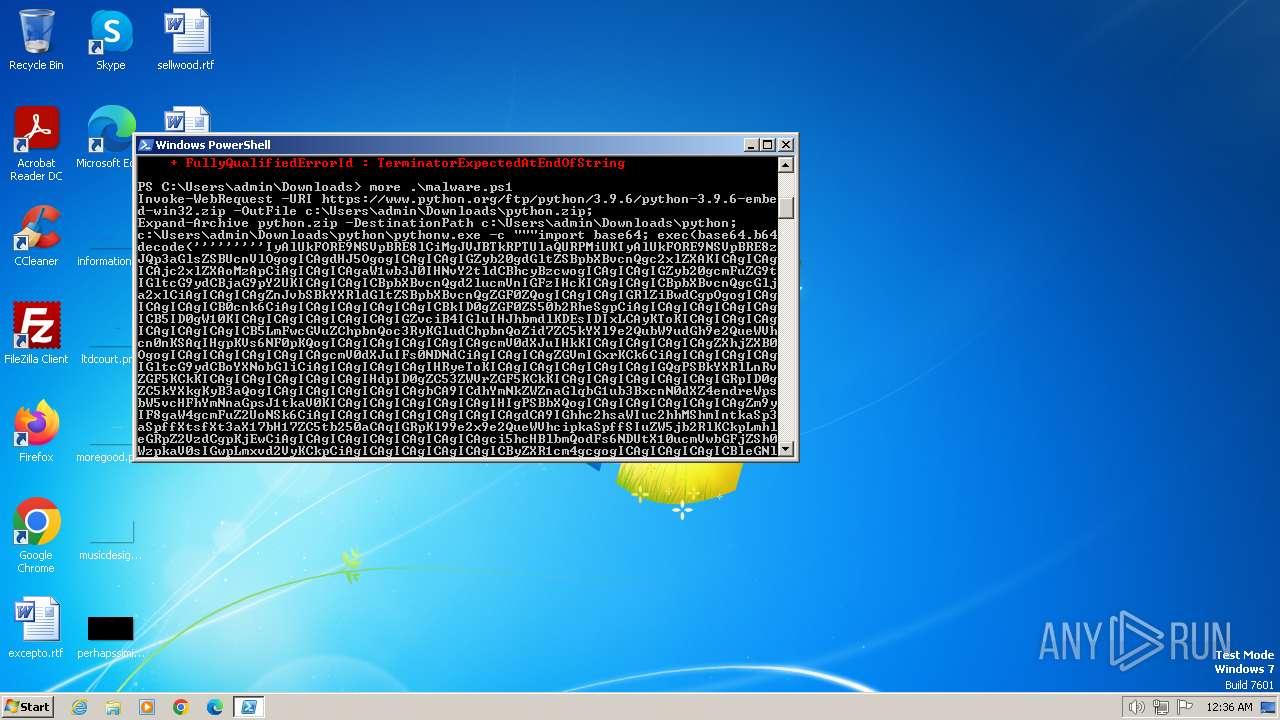Launch the Google Chrome desktop shortcut
Viewport: 1280px width, 720px height.
36,536
